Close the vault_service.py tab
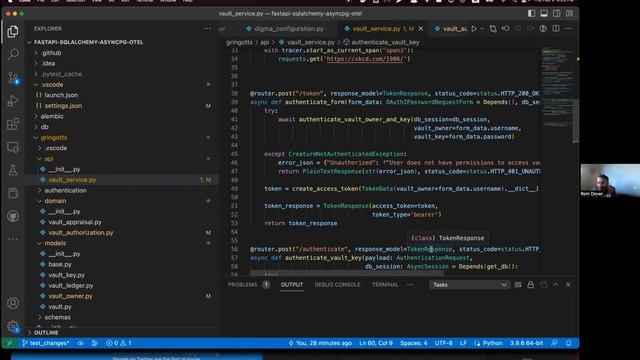This screenshot has width=640, height=360. click(421, 29)
